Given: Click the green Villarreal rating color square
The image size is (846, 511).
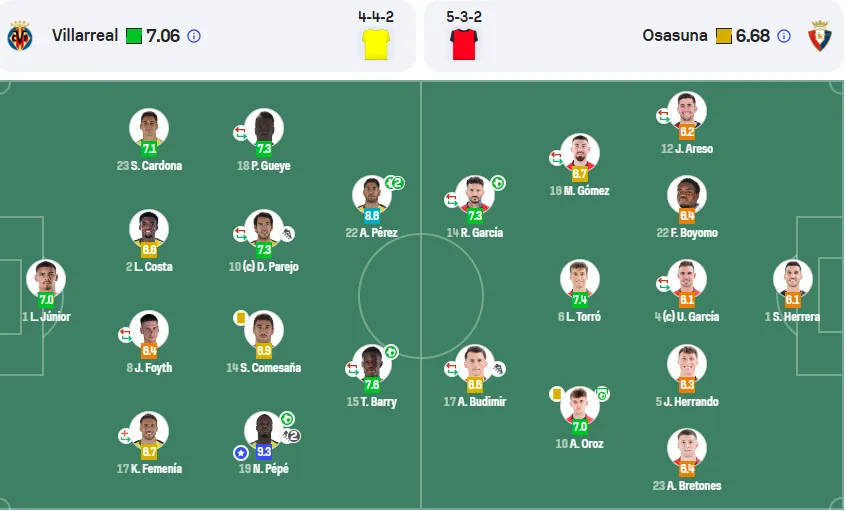Looking at the screenshot, I should point(134,36).
